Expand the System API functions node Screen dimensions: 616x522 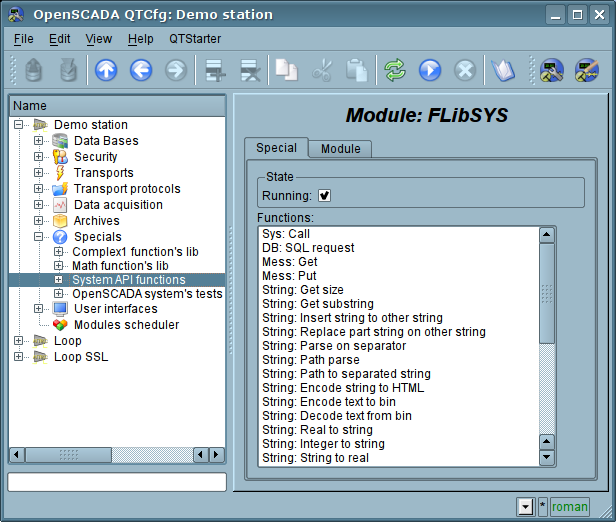pos(58,280)
